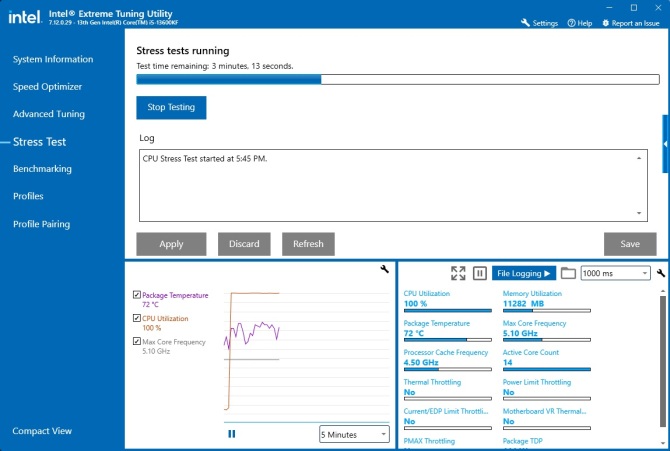Screen dimensions: 670x451
Task: Expand the collapsed right side panel arrow
Action: click(x=665, y=144)
